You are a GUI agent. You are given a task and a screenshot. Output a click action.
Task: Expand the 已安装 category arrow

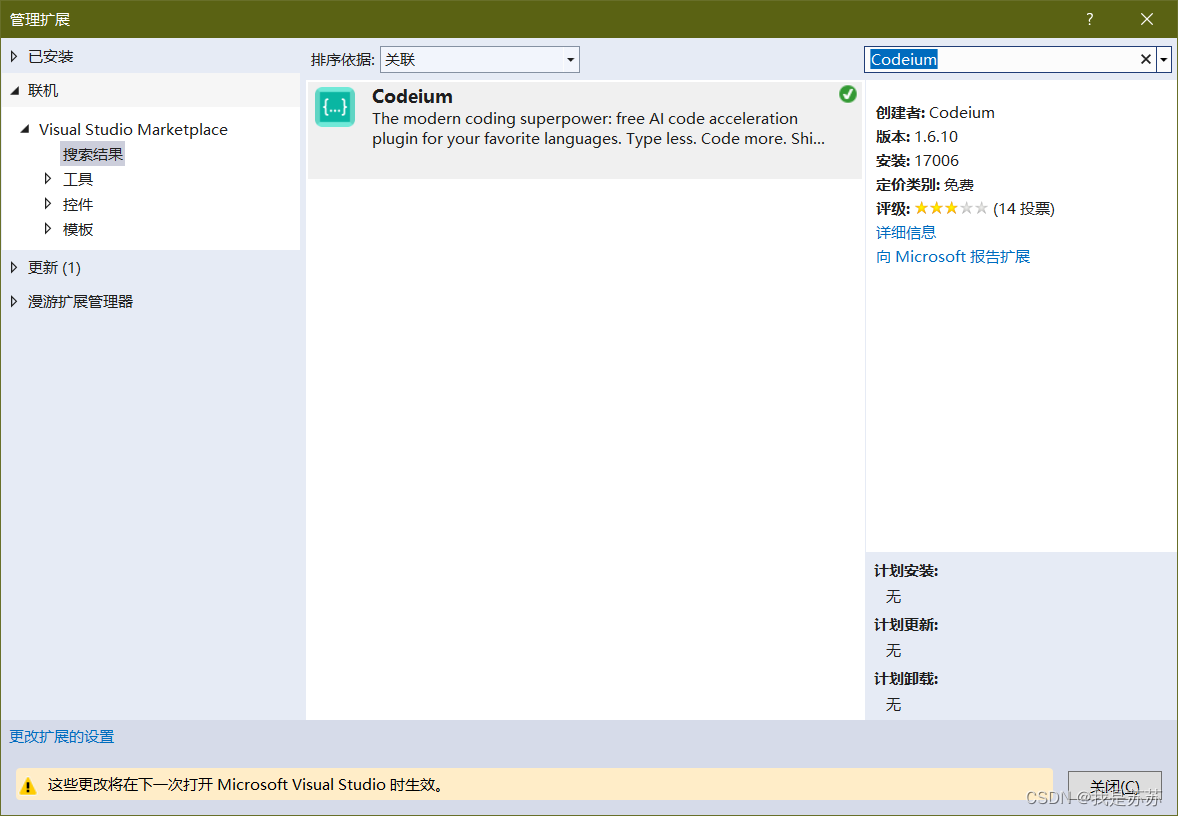(14, 56)
